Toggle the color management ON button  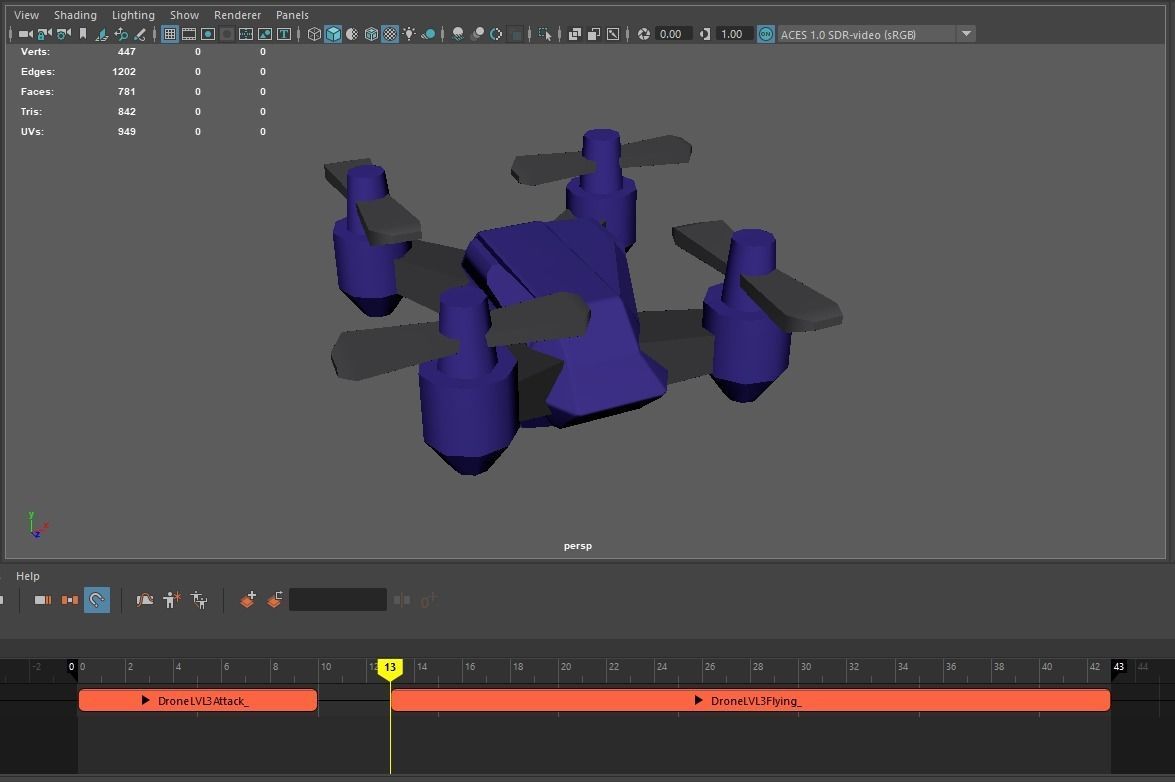click(x=766, y=34)
